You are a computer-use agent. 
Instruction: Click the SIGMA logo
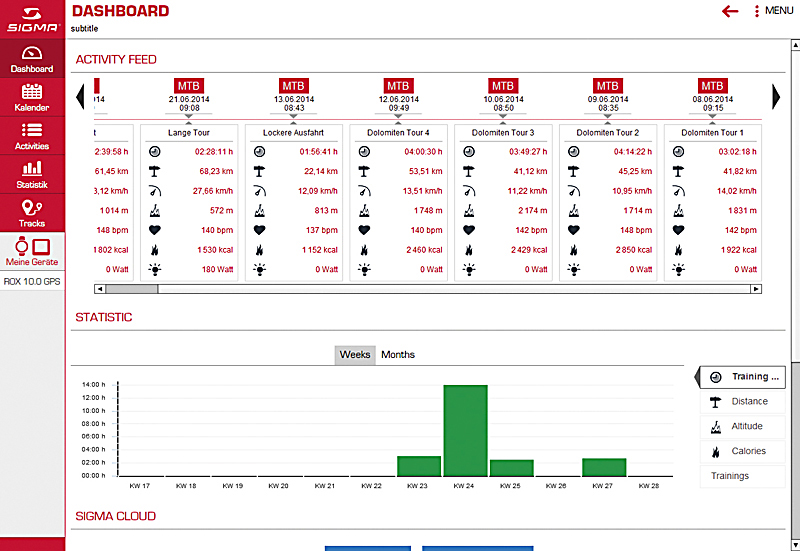(32, 21)
